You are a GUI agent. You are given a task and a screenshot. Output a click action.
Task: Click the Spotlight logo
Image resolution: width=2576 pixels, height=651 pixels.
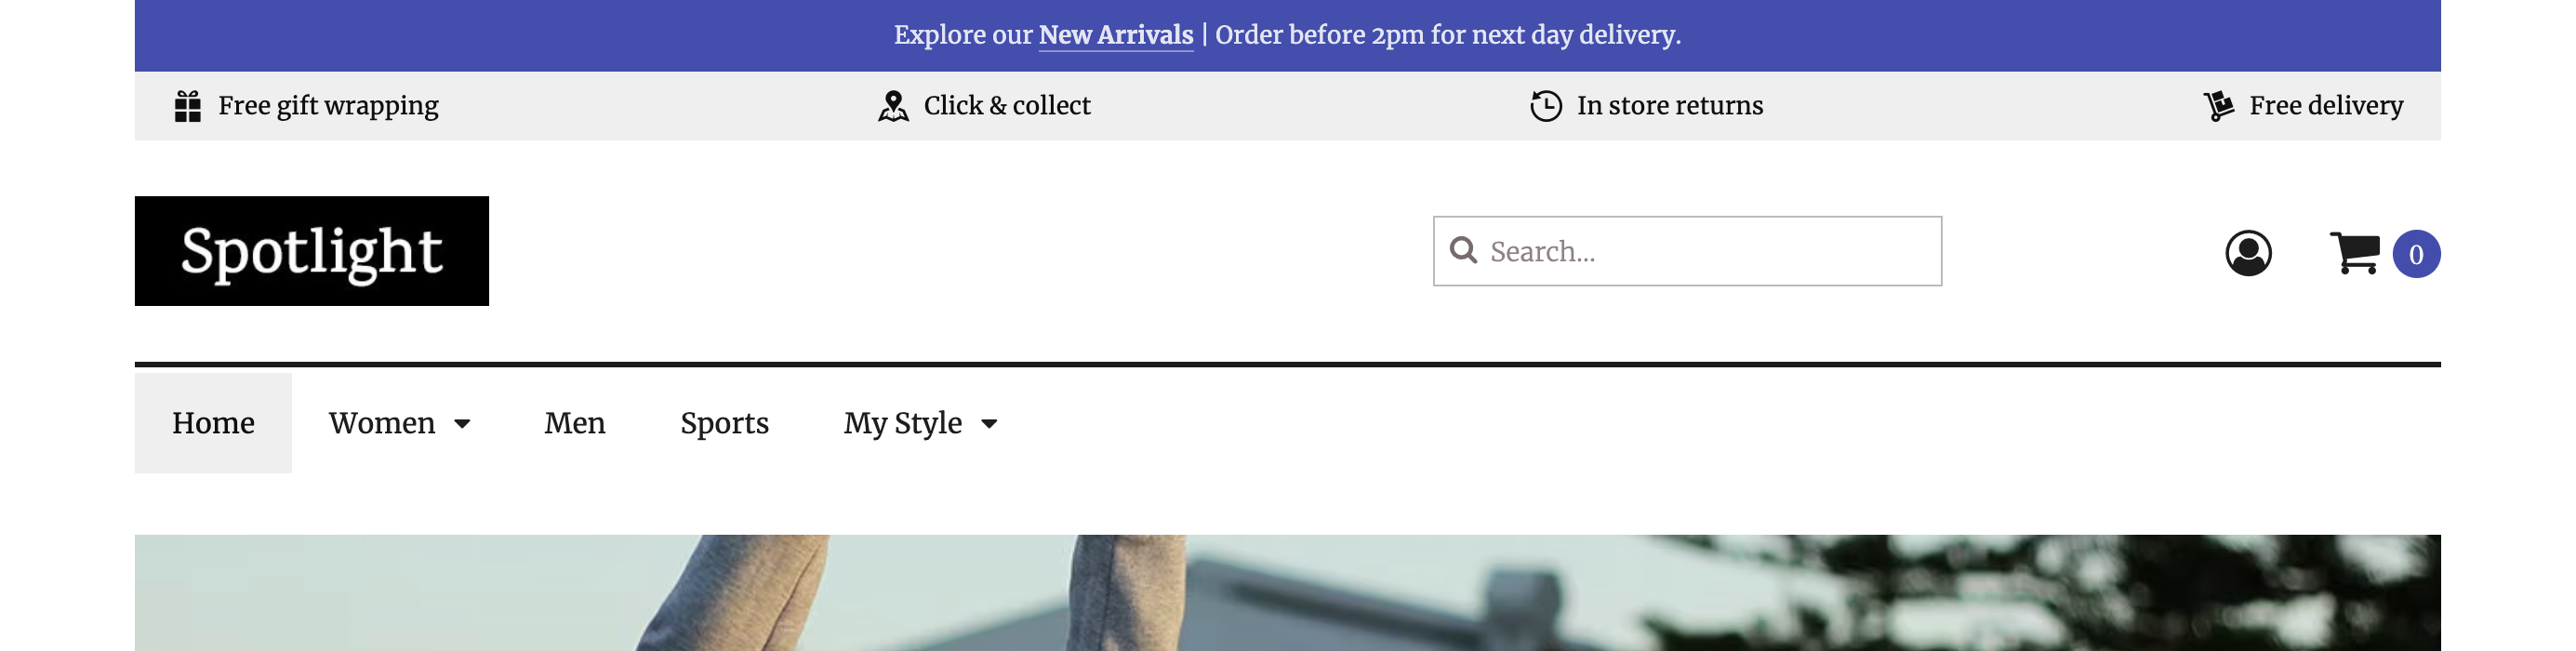[312, 251]
